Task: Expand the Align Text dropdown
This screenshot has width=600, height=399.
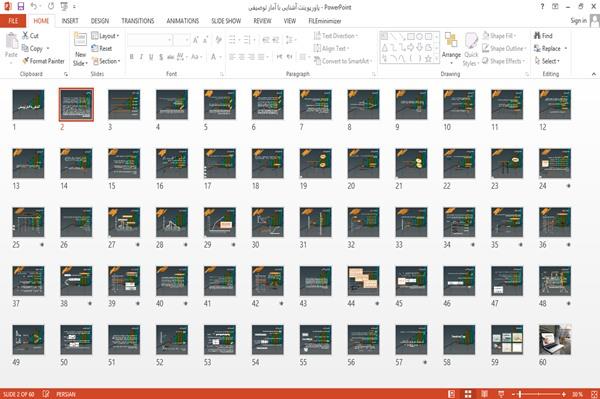Action: (331, 48)
